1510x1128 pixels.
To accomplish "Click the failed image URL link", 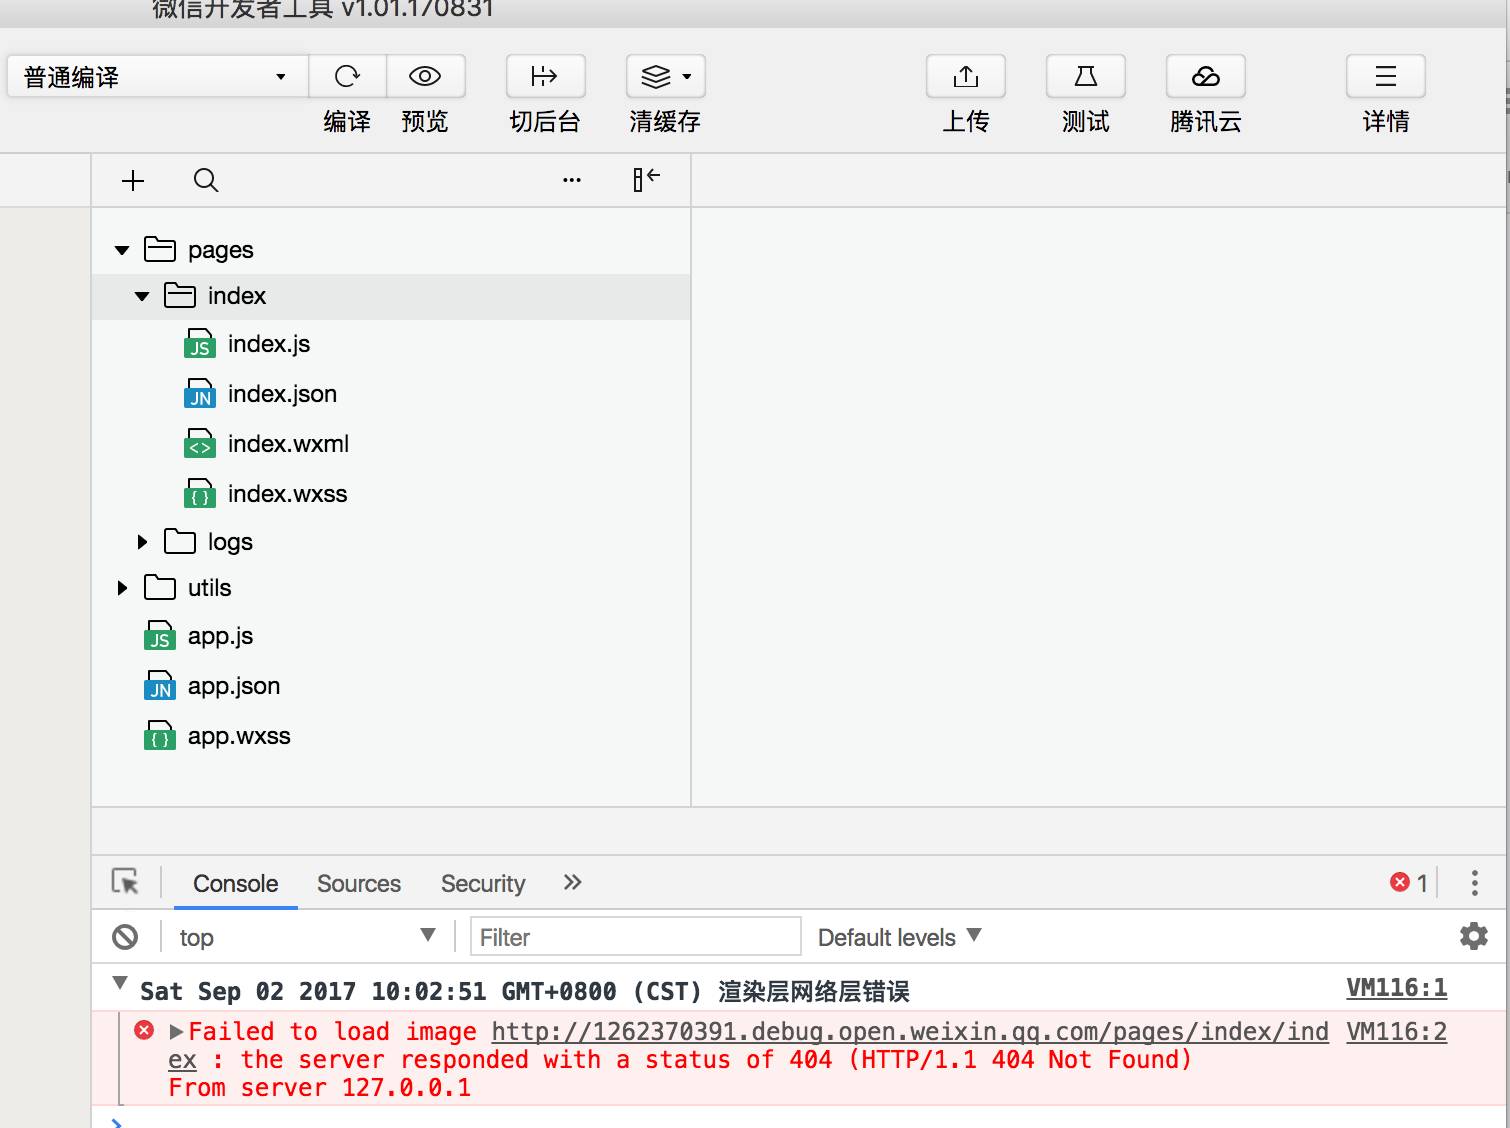I will coord(909,1032).
